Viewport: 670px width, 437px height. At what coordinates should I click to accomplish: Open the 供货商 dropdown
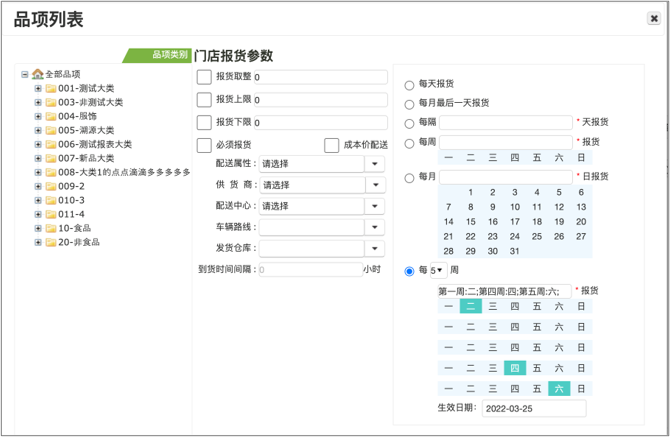[x=376, y=185]
